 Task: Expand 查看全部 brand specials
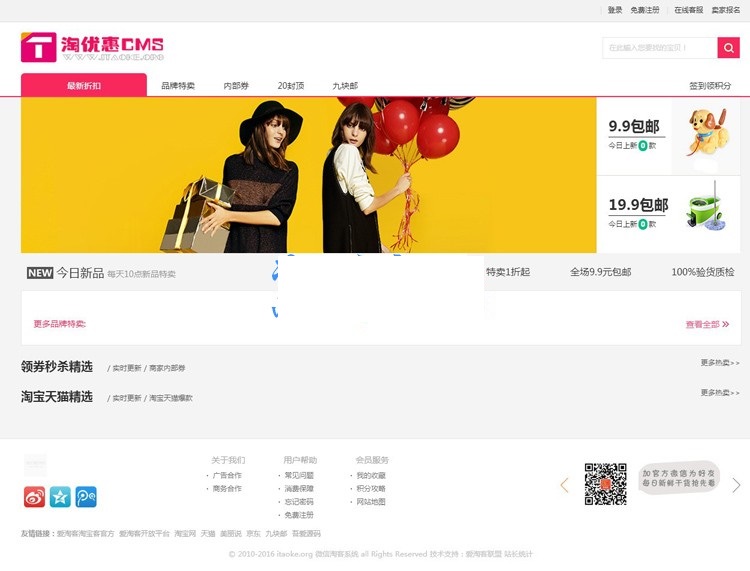pyautogui.click(x=706, y=324)
